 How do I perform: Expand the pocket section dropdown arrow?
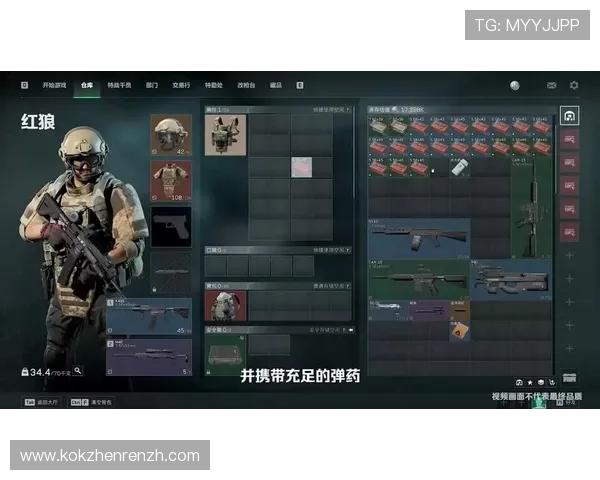[x=347, y=250]
